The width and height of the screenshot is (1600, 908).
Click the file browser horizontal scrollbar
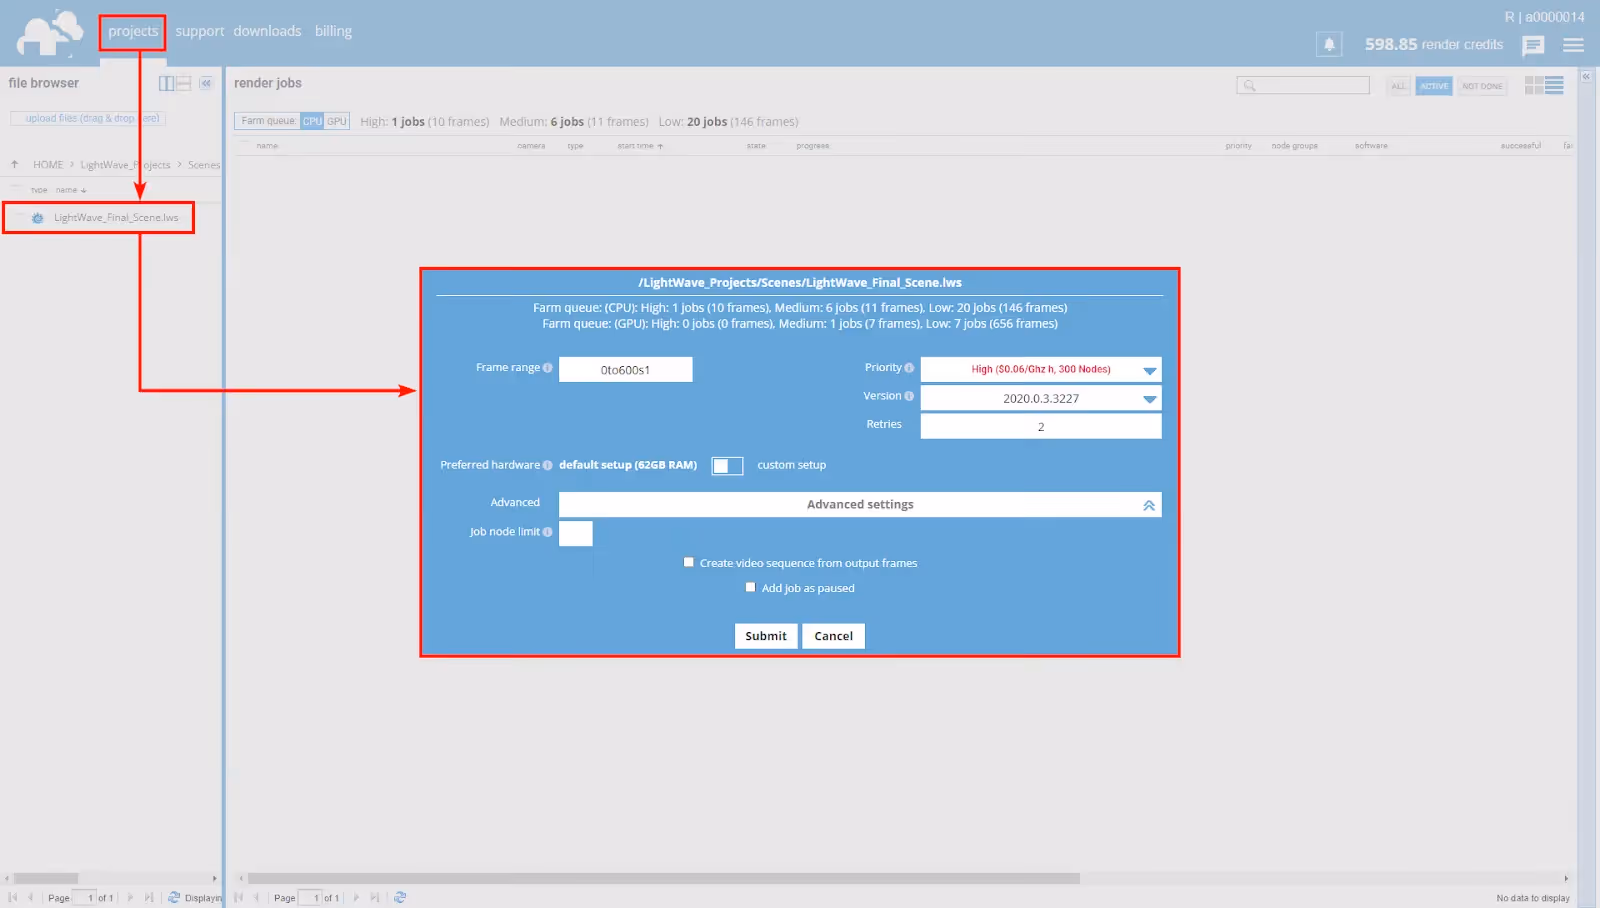(x=46, y=878)
